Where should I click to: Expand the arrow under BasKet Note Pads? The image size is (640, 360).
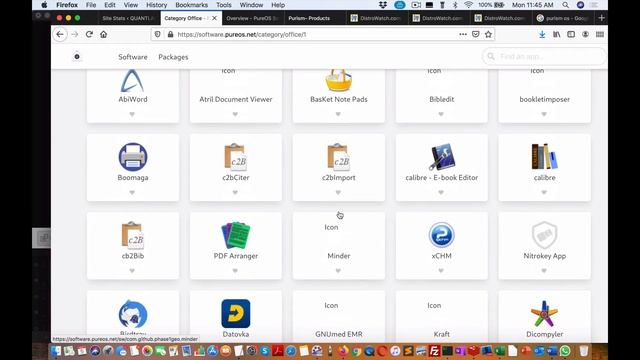338,114
